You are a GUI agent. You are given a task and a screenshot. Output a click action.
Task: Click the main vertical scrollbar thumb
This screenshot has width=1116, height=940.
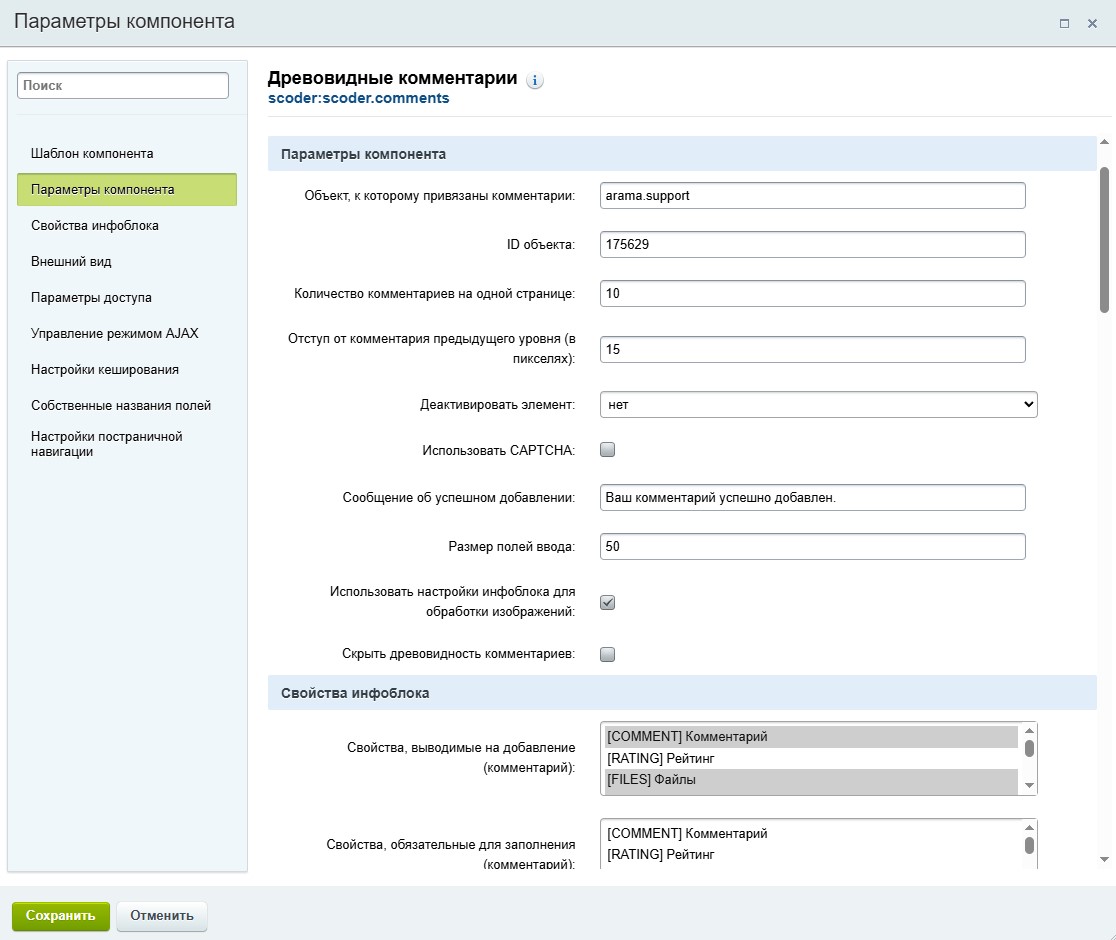click(1104, 240)
